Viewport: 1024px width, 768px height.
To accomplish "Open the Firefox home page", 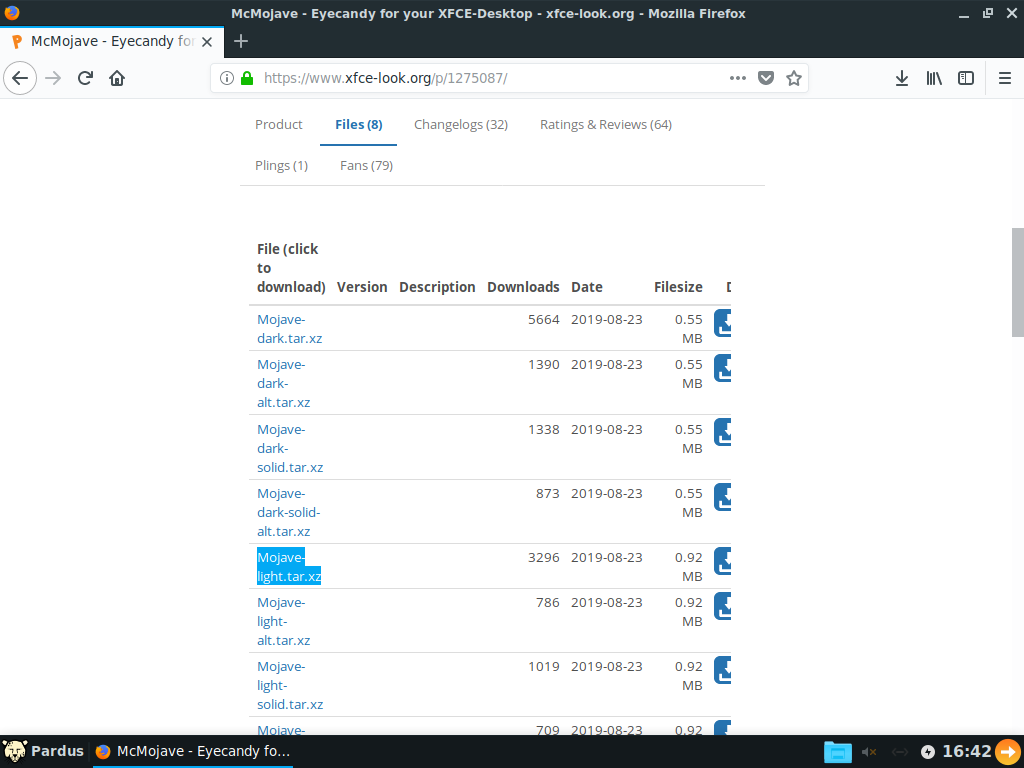I will [x=117, y=78].
